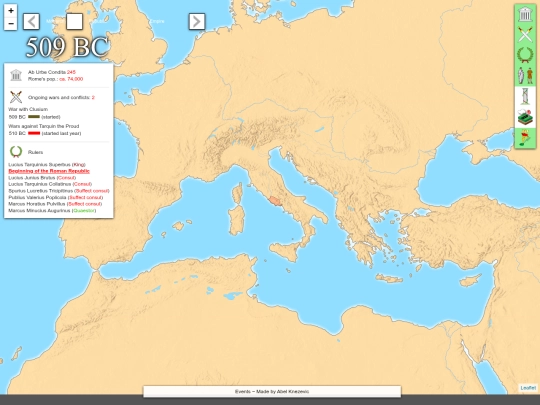The height and width of the screenshot is (405, 540).
Task: Click the timeline slider handle square
Action: point(74,22)
